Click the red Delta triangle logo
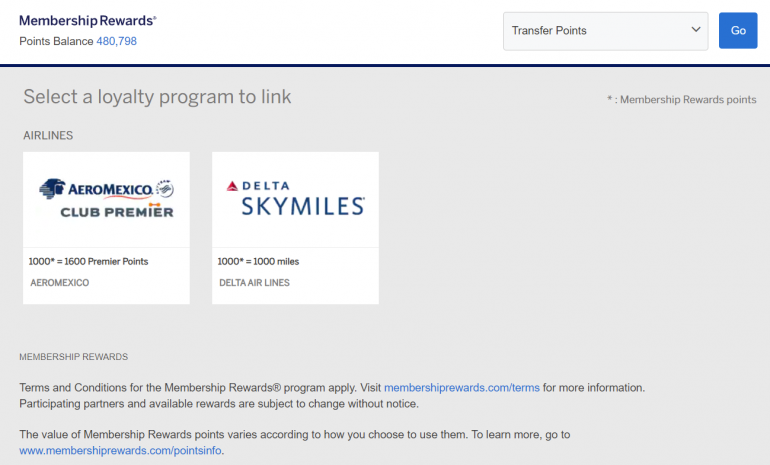Viewport: 770px width, 465px height. [233, 186]
